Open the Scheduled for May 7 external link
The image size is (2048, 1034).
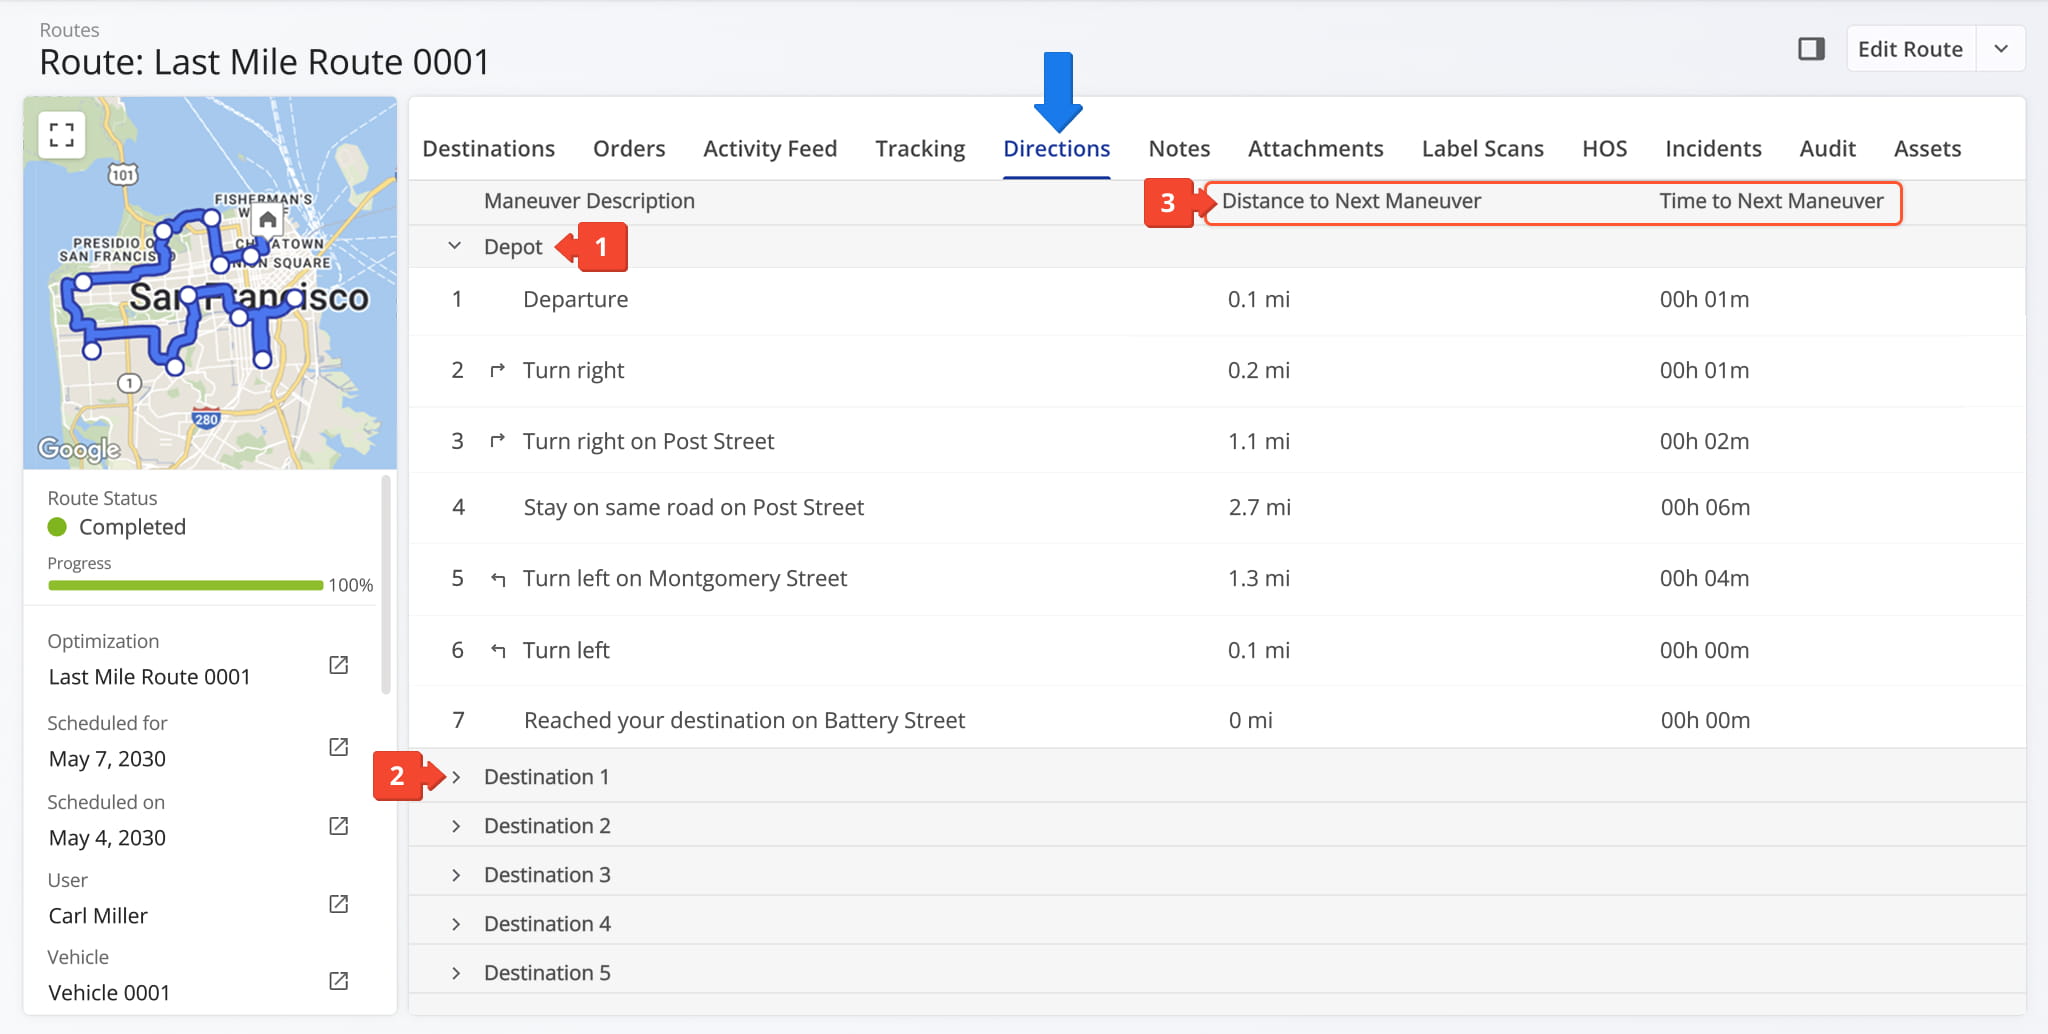click(339, 747)
